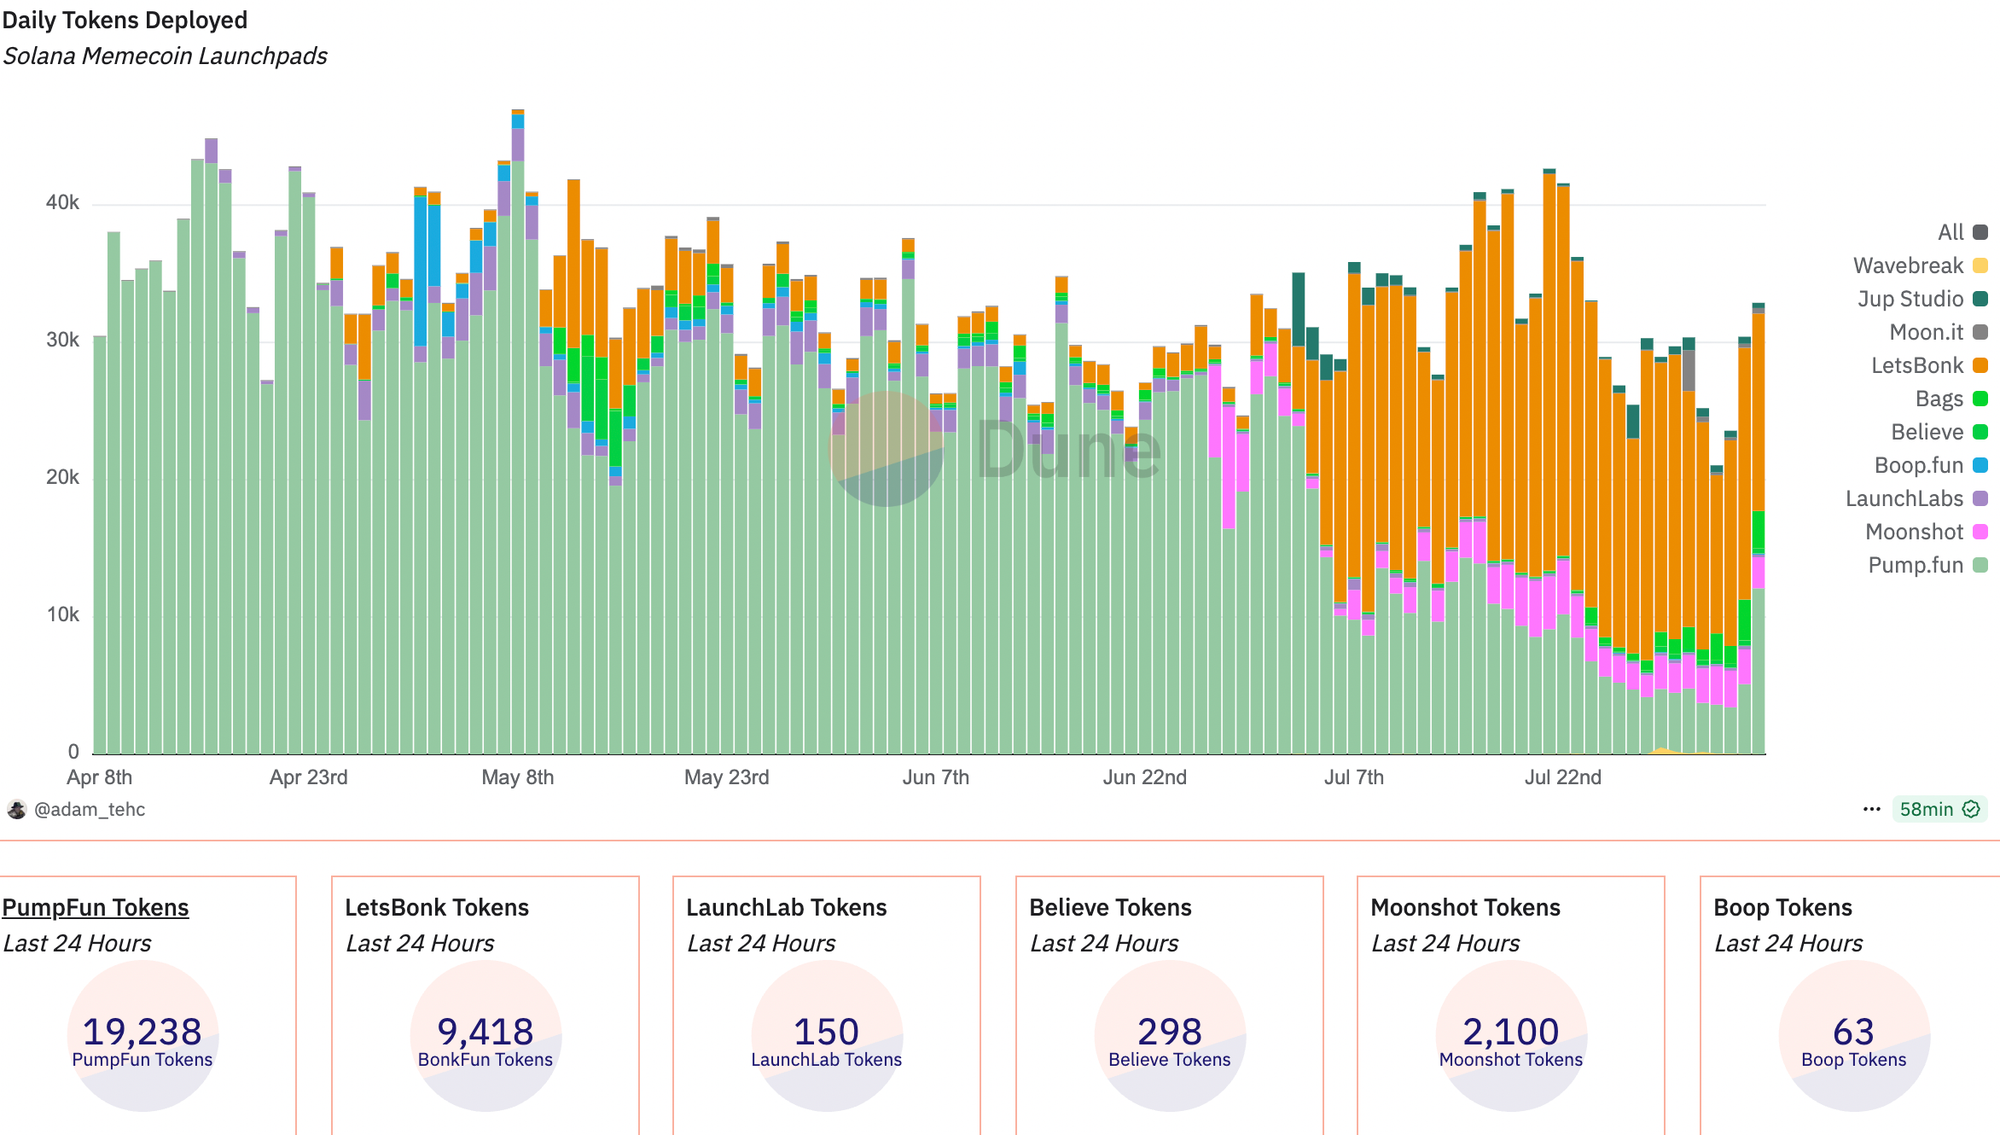This screenshot has width=2000, height=1135.
Task: Click the @adam_tehc avatar icon
Action: 16,809
